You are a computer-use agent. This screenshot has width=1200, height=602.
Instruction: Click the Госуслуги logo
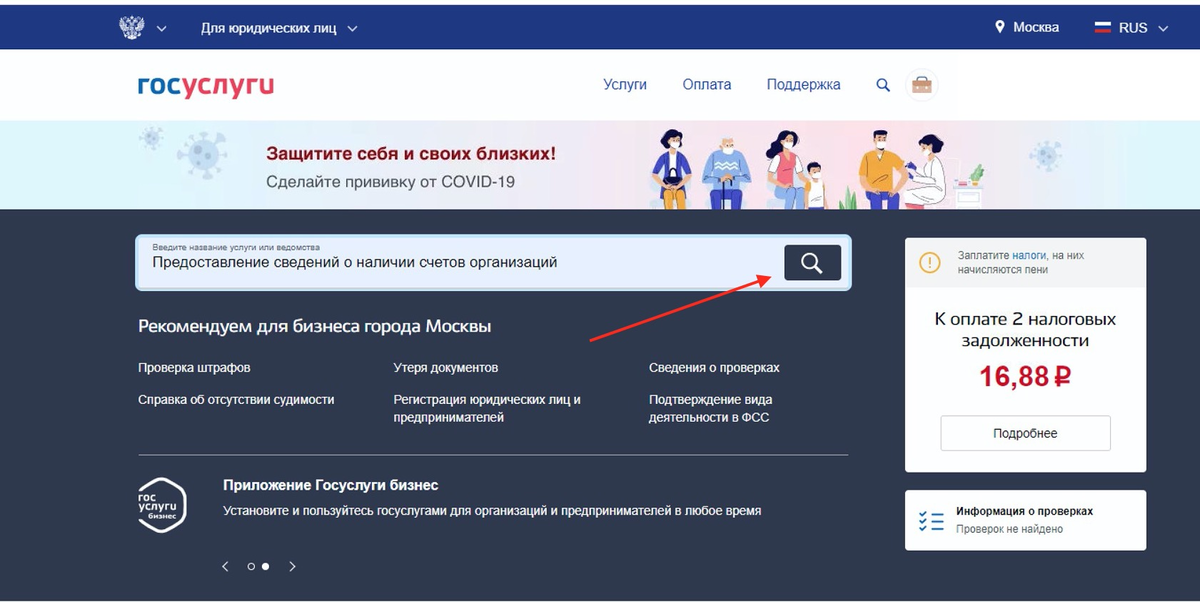[206, 85]
